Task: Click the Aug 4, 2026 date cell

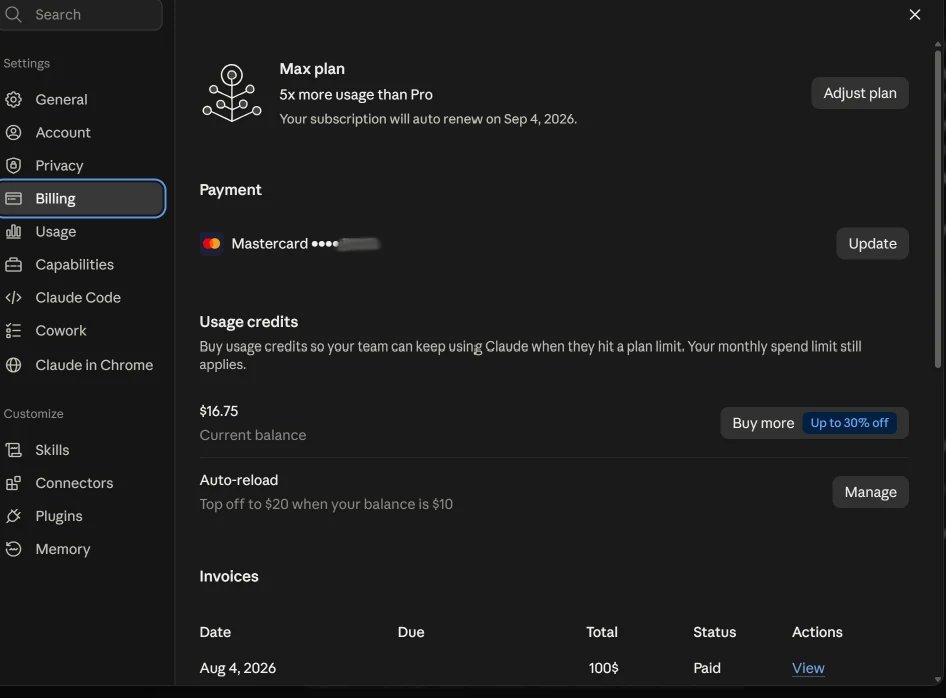Action: [x=238, y=668]
